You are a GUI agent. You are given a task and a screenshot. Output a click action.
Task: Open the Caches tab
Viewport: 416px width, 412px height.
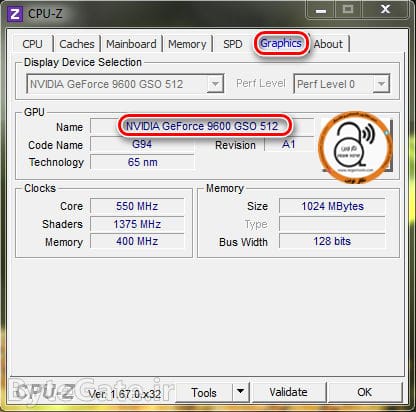pyautogui.click(x=77, y=44)
